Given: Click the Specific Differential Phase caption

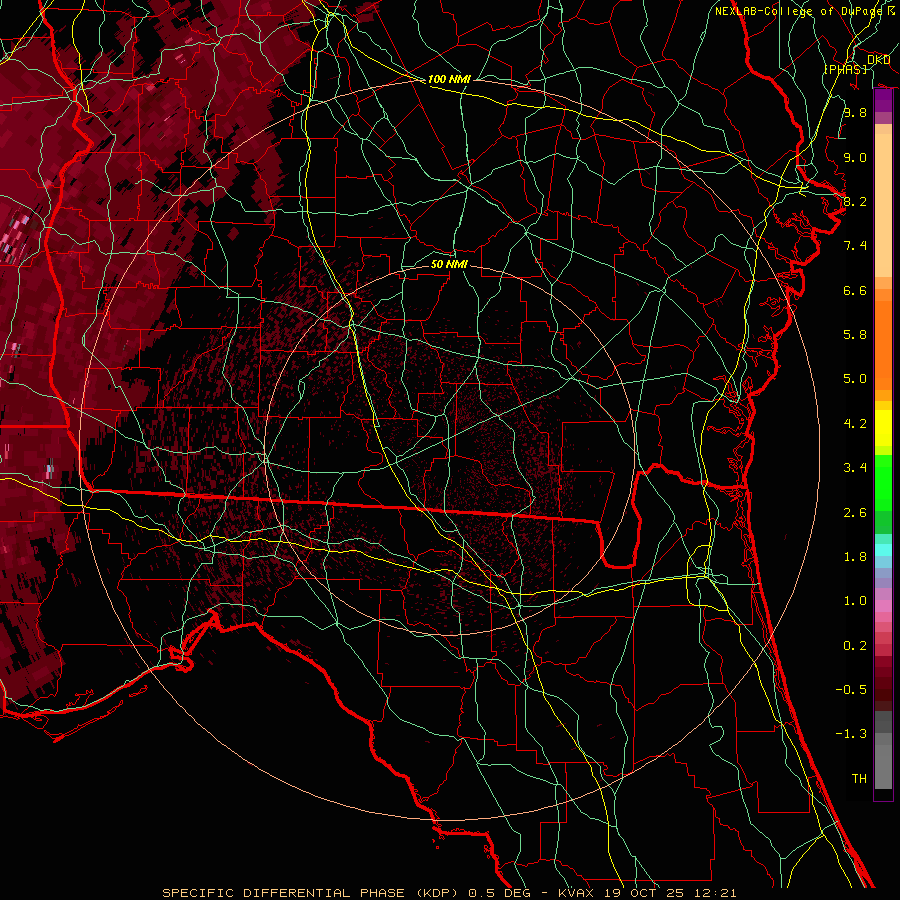Looking at the screenshot, I should click(449, 893).
